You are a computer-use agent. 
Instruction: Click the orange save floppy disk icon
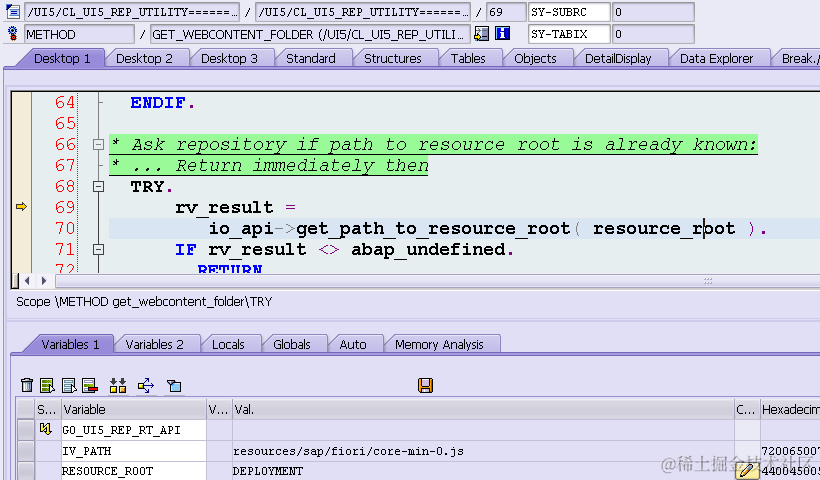click(425, 385)
